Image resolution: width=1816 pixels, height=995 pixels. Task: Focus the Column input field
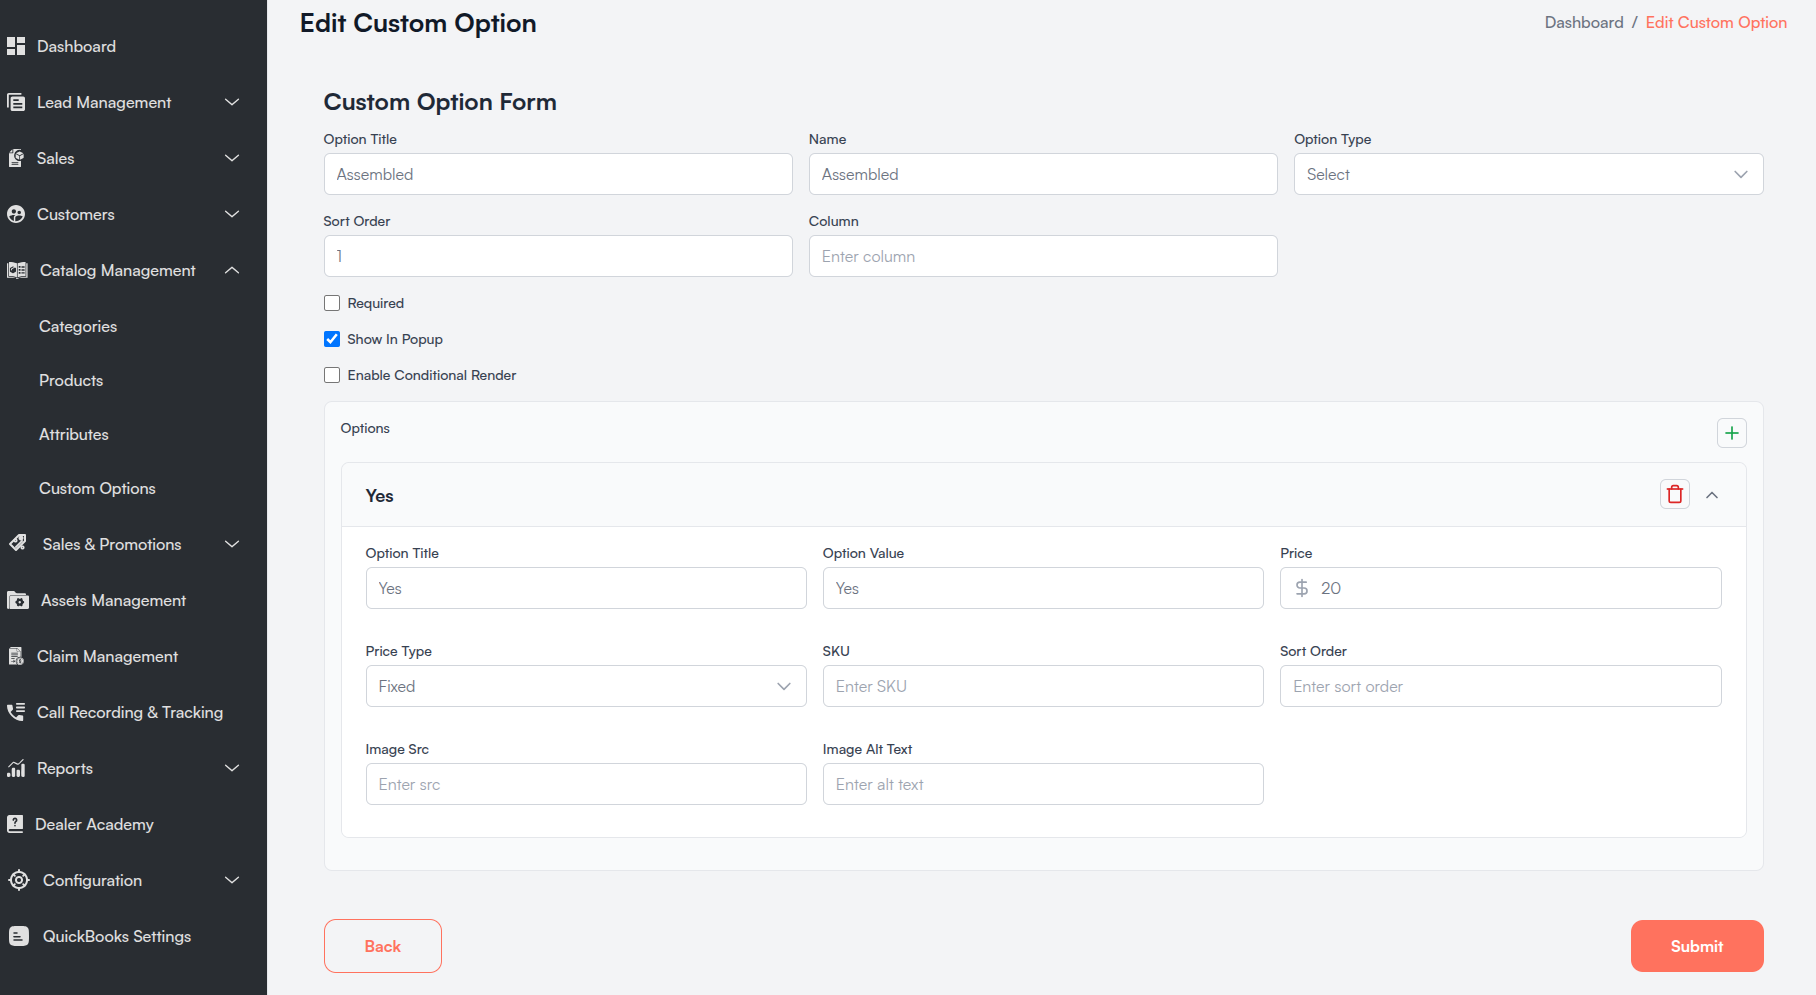tap(1043, 256)
